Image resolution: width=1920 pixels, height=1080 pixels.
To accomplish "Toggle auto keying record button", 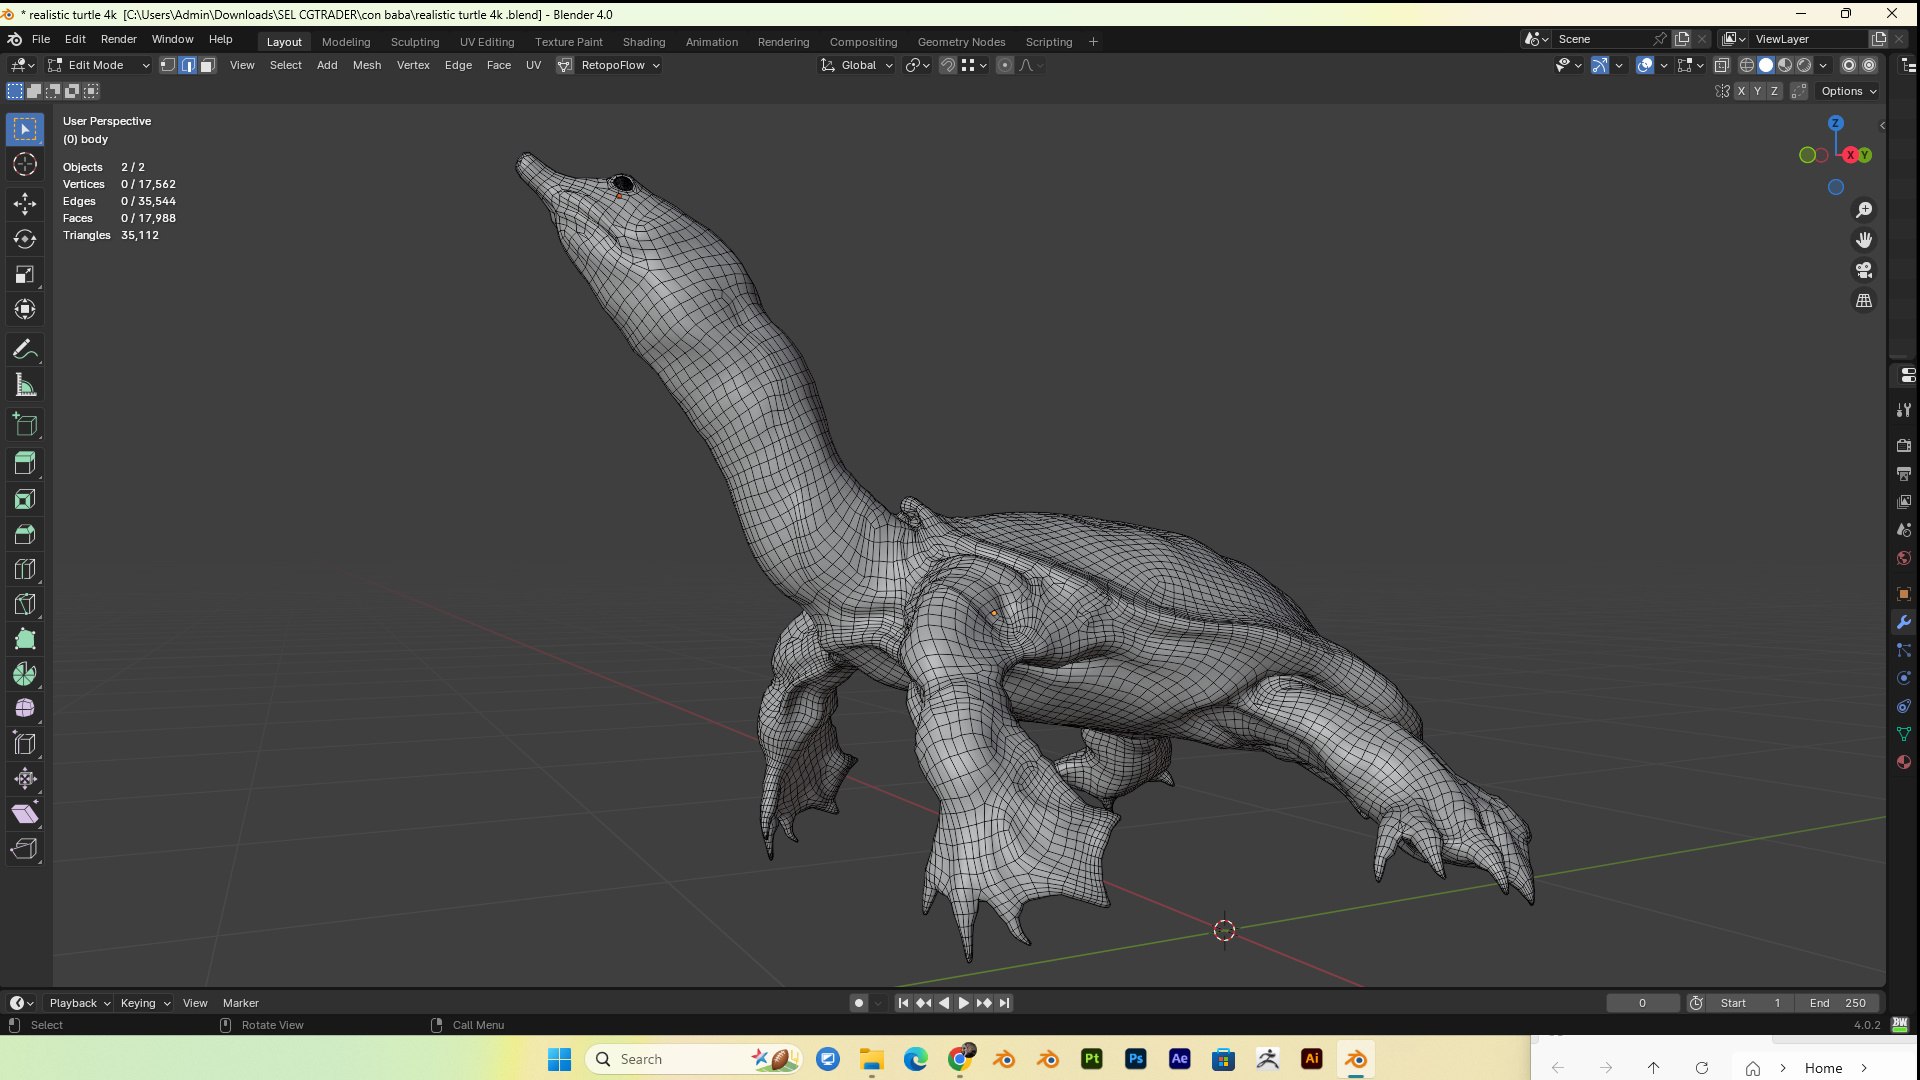I will pos(859,1003).
